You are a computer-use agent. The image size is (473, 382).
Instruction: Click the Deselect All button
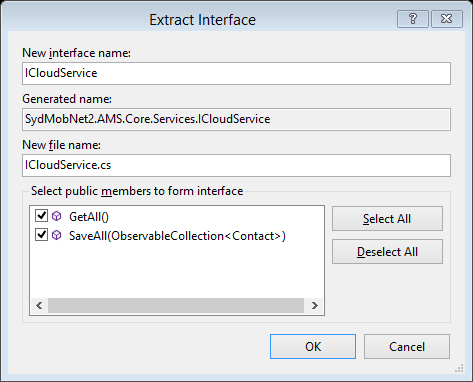tap(387, 252)
